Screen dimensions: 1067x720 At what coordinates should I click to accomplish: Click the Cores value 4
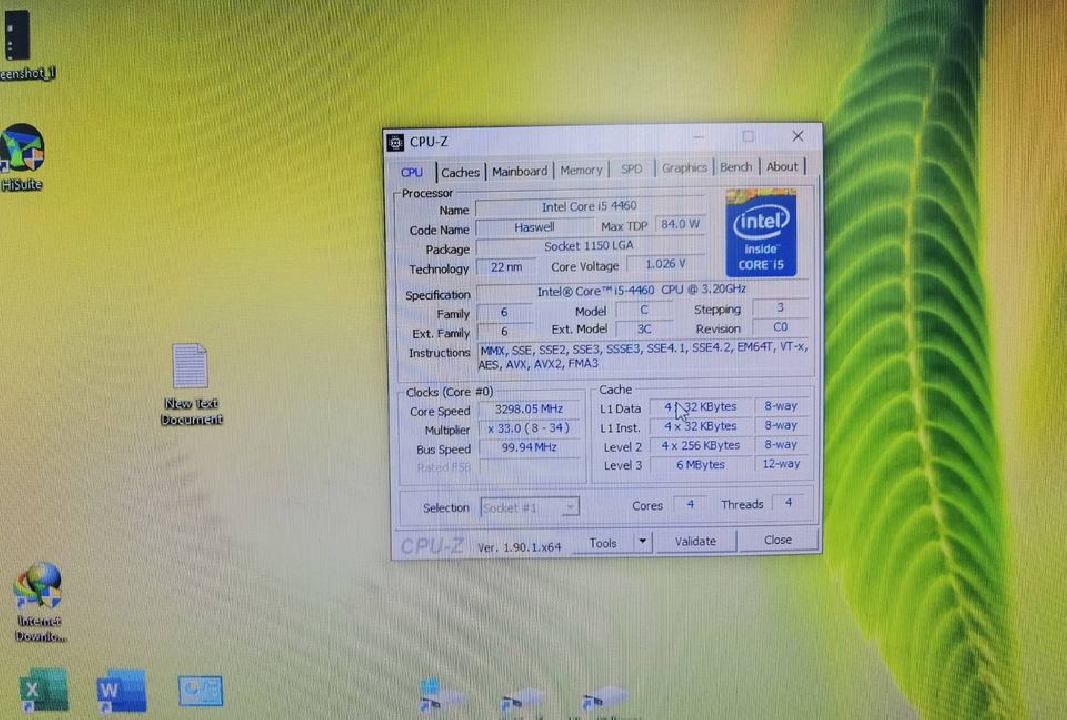tap(690, 504)
